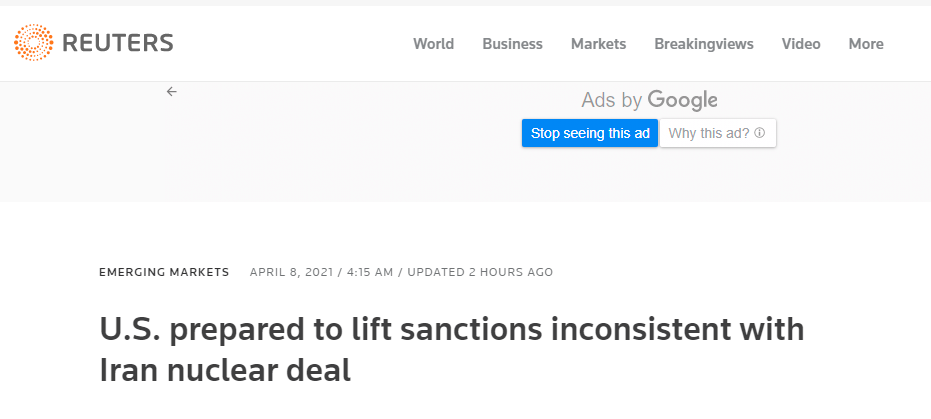Viewport: 931px width, 419px height.
Task: Open the Emerging Markets category link
Action: [164, 272]
